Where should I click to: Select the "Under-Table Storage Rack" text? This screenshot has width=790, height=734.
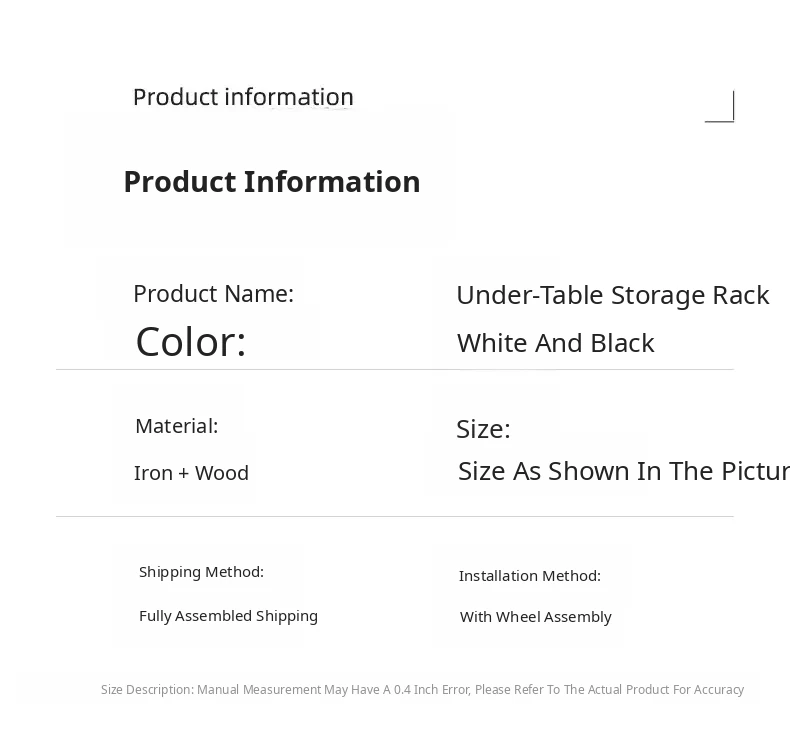point(612,295)
